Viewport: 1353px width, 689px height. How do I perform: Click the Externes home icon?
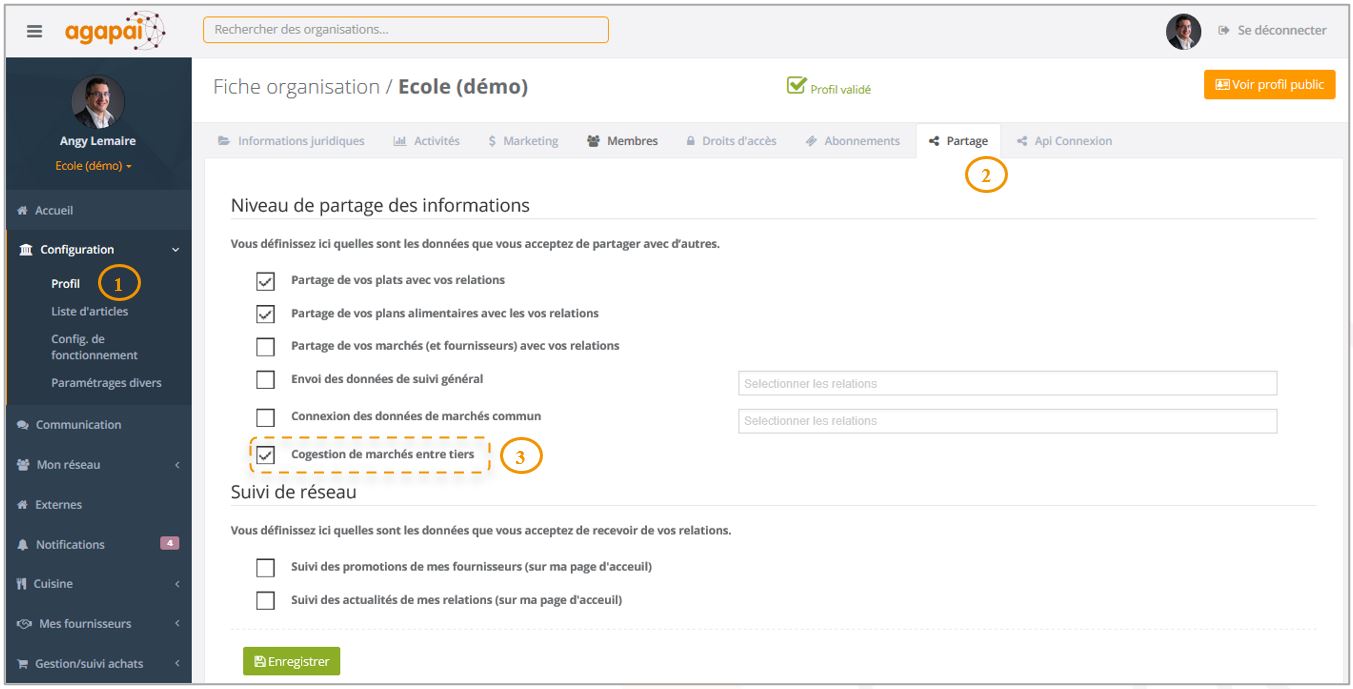pyautogui.click(x=23, y=505)
